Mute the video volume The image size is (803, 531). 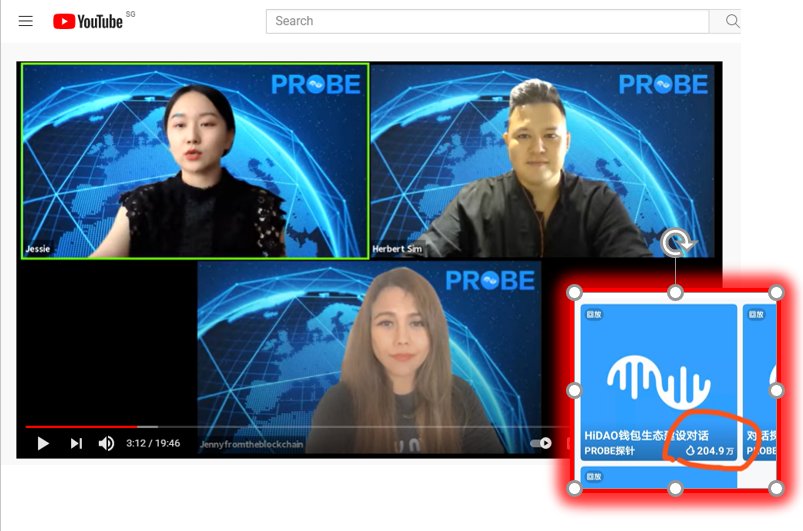[107, 443]
